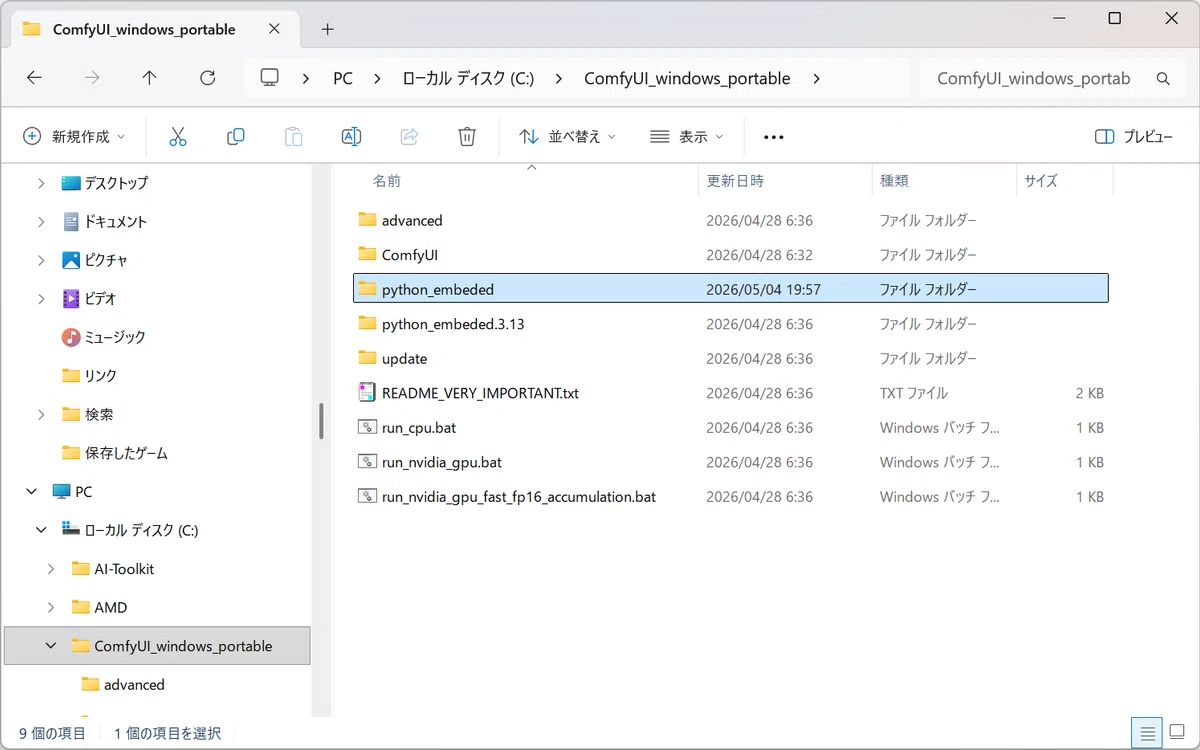The image size is (1200, 750).
Task: Click the ComfyUI folder icon in file list
Action: (x=367, y=255)
